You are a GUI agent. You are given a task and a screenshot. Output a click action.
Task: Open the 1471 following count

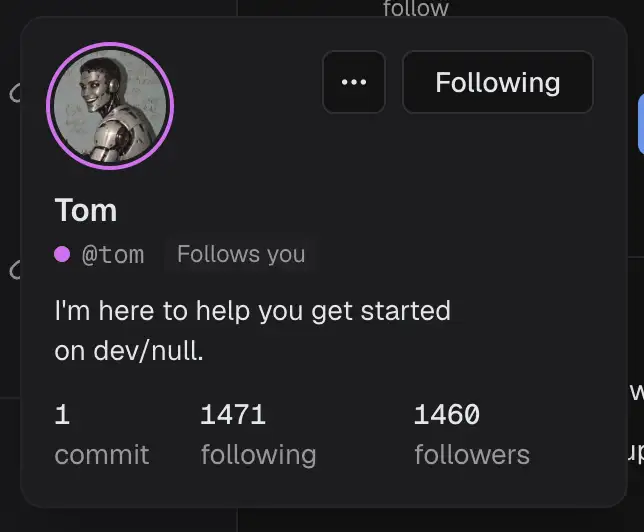(233, 414)
